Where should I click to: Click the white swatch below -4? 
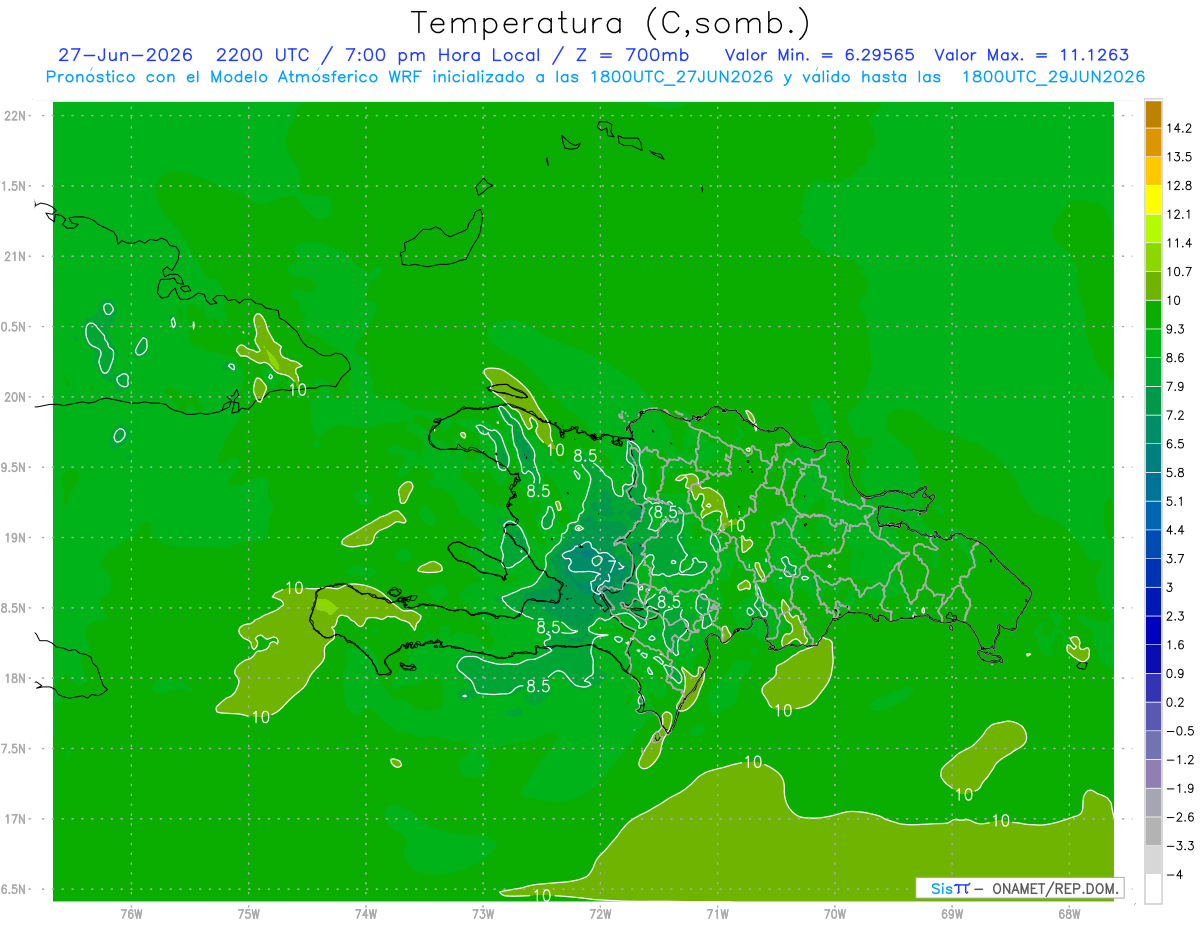pos(1153,889)
